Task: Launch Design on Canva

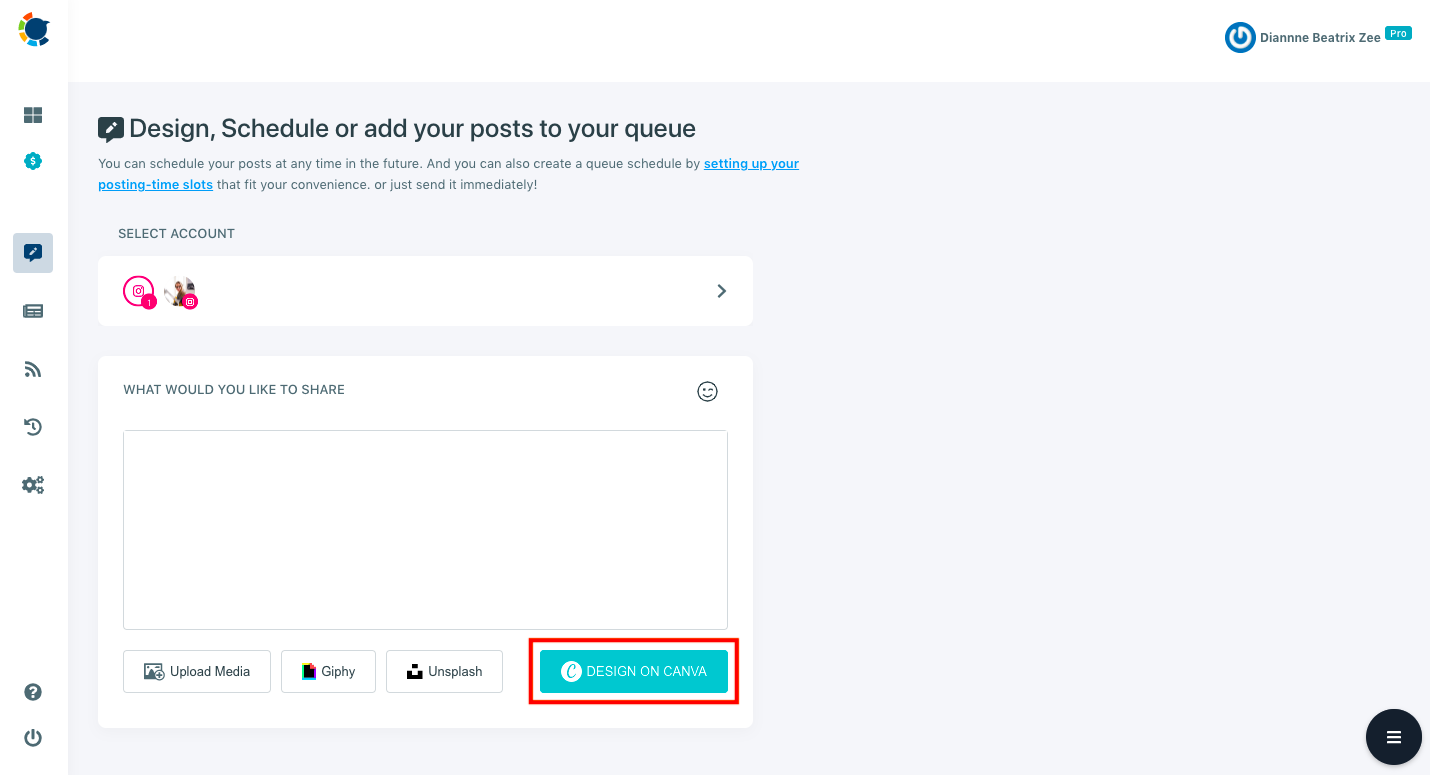Action: pos(633,671)
